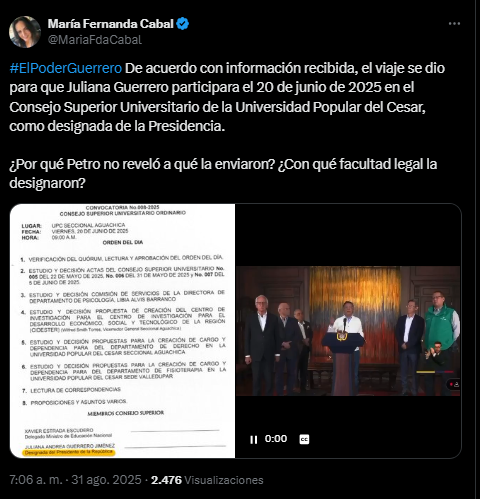Image resolution: width=480 pixels, height=499 pixels.
Task: Pause the video with the pause icon
Action: [253, 440]
